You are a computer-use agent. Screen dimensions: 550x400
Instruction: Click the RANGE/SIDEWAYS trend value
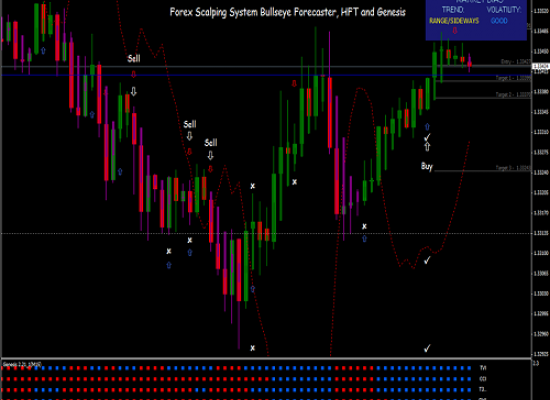click(x=454, y=21)
